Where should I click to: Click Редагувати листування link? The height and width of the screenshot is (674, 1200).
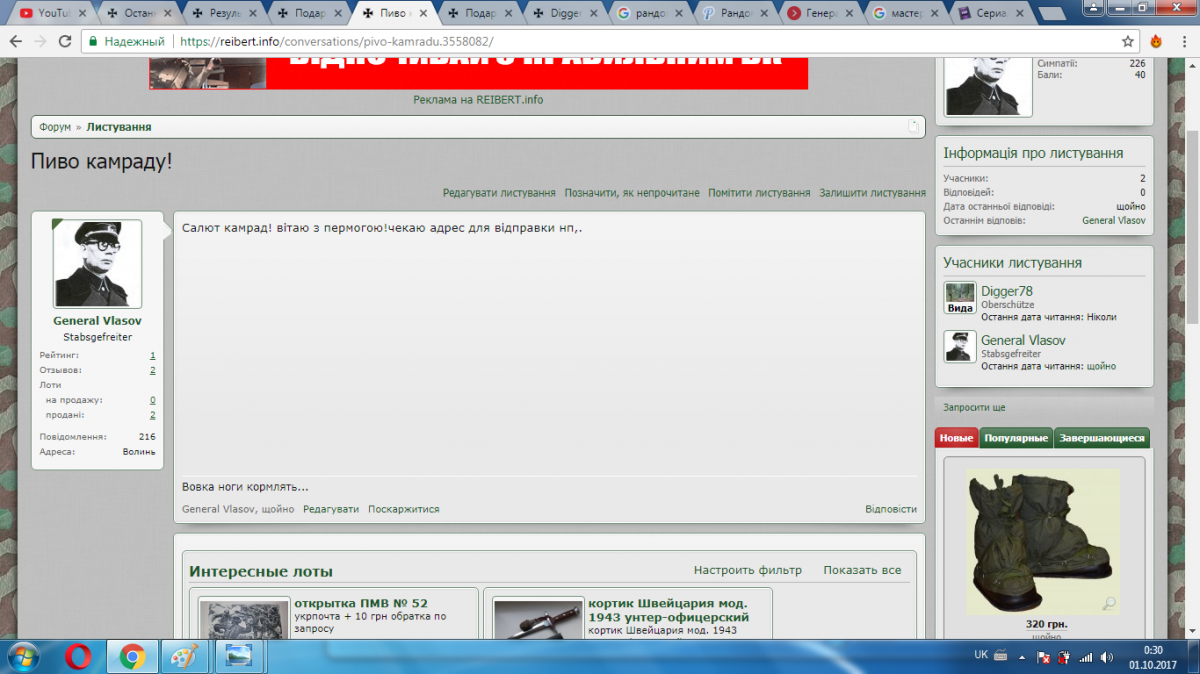pyautogui.click(x=499, y=192)
